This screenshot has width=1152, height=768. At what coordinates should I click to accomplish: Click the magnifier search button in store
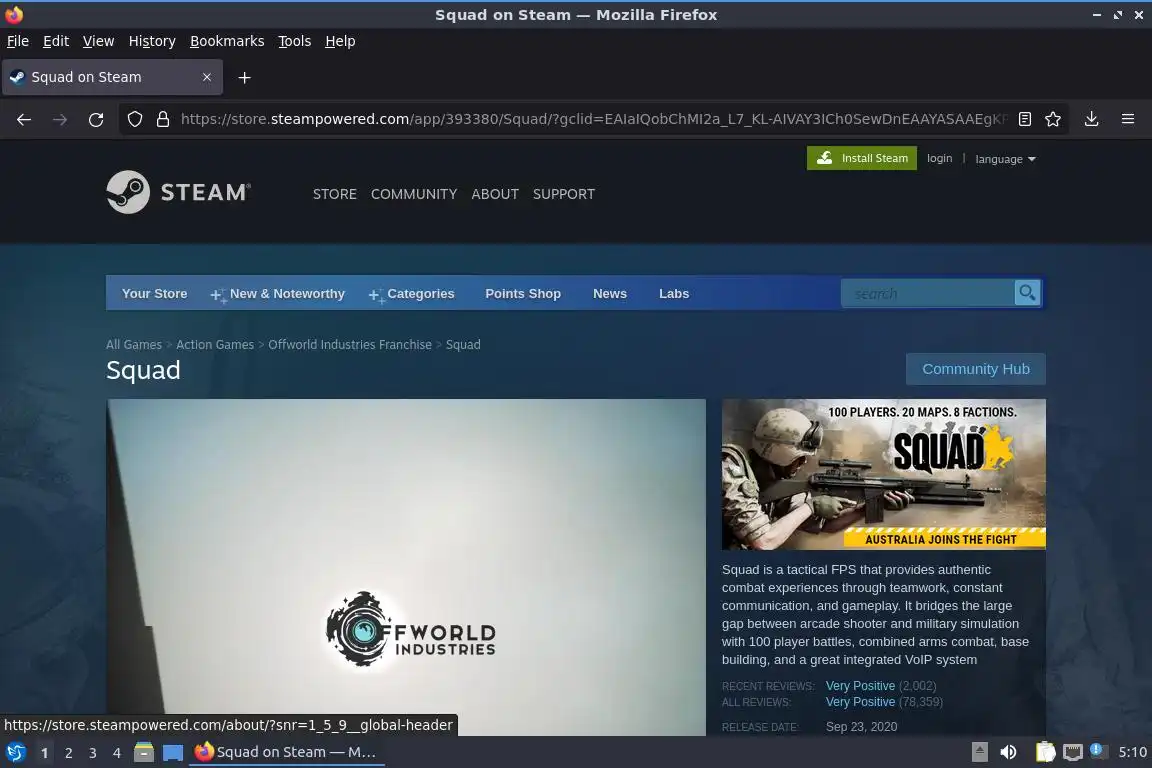pos(1027,293)
